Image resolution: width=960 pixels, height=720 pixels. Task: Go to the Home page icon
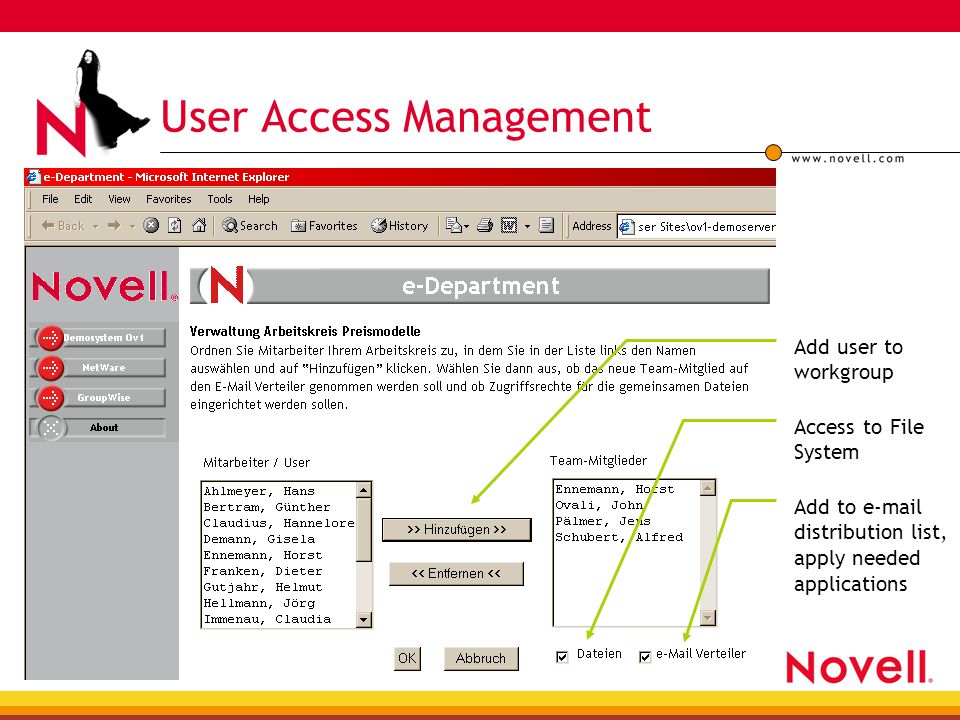click(199, 225)
